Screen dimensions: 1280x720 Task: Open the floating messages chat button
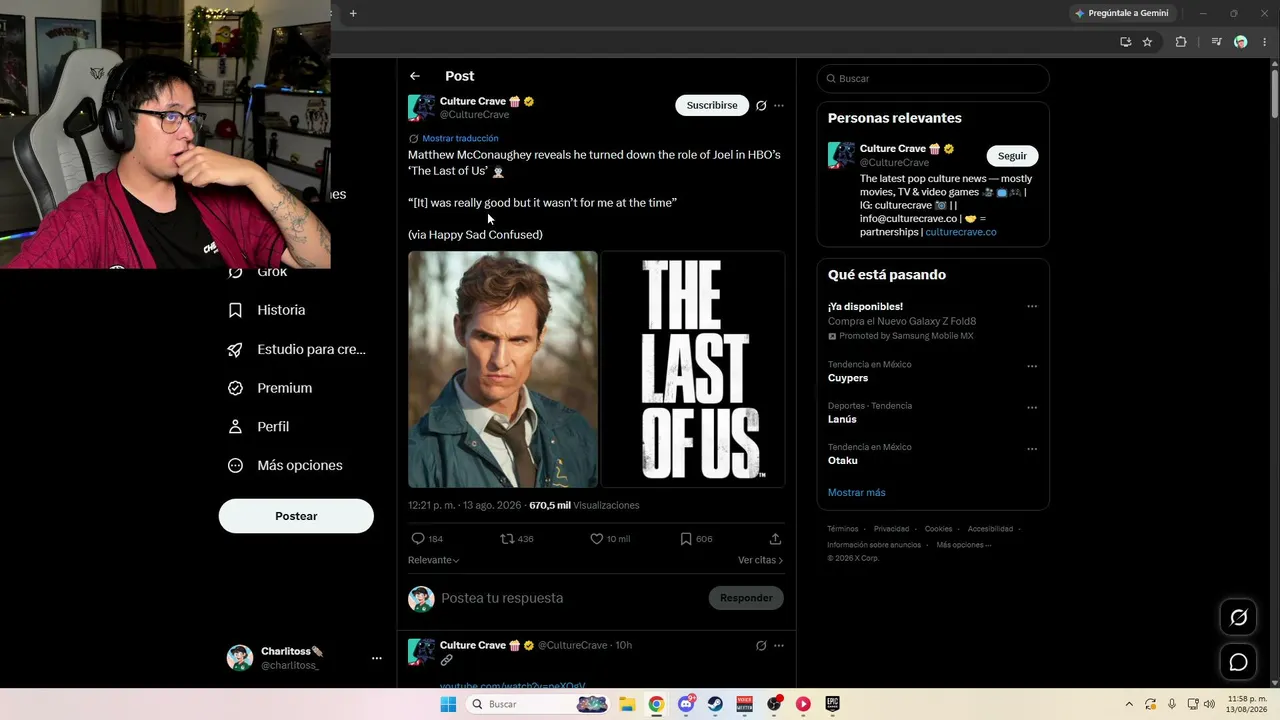1238,663
